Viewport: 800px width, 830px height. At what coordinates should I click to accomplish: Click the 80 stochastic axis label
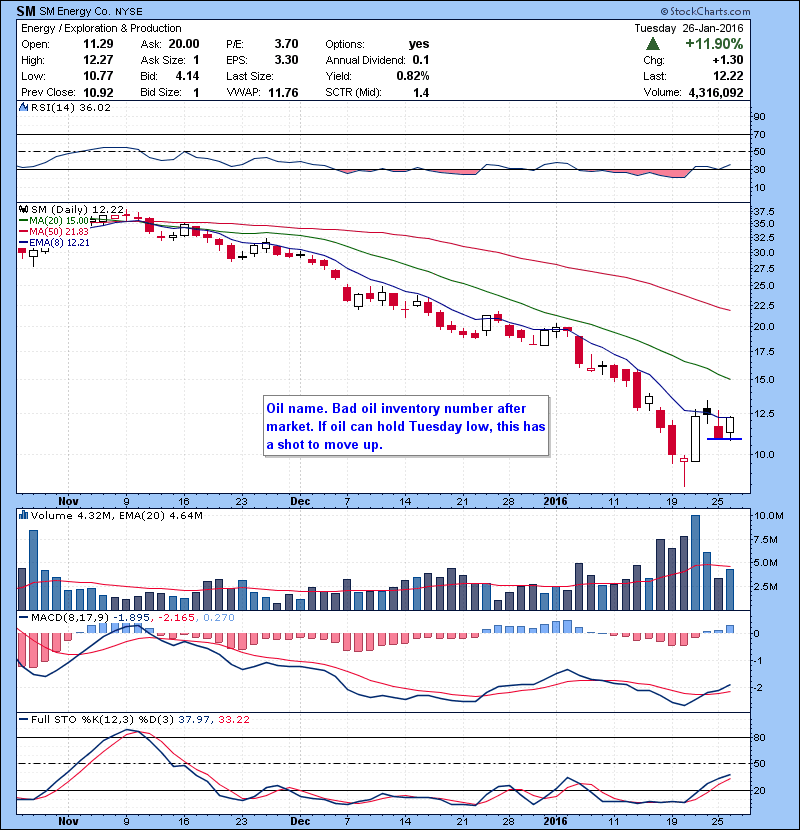(759, 737)
